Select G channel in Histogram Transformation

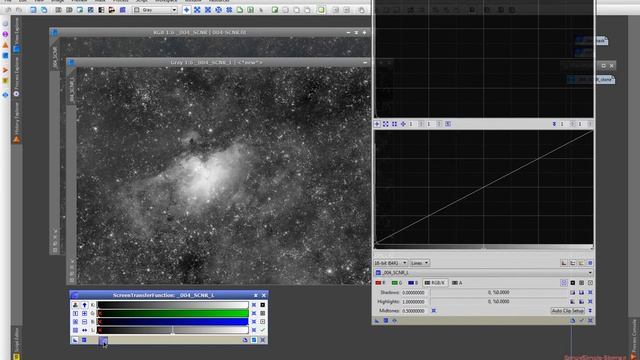[397, 283]
